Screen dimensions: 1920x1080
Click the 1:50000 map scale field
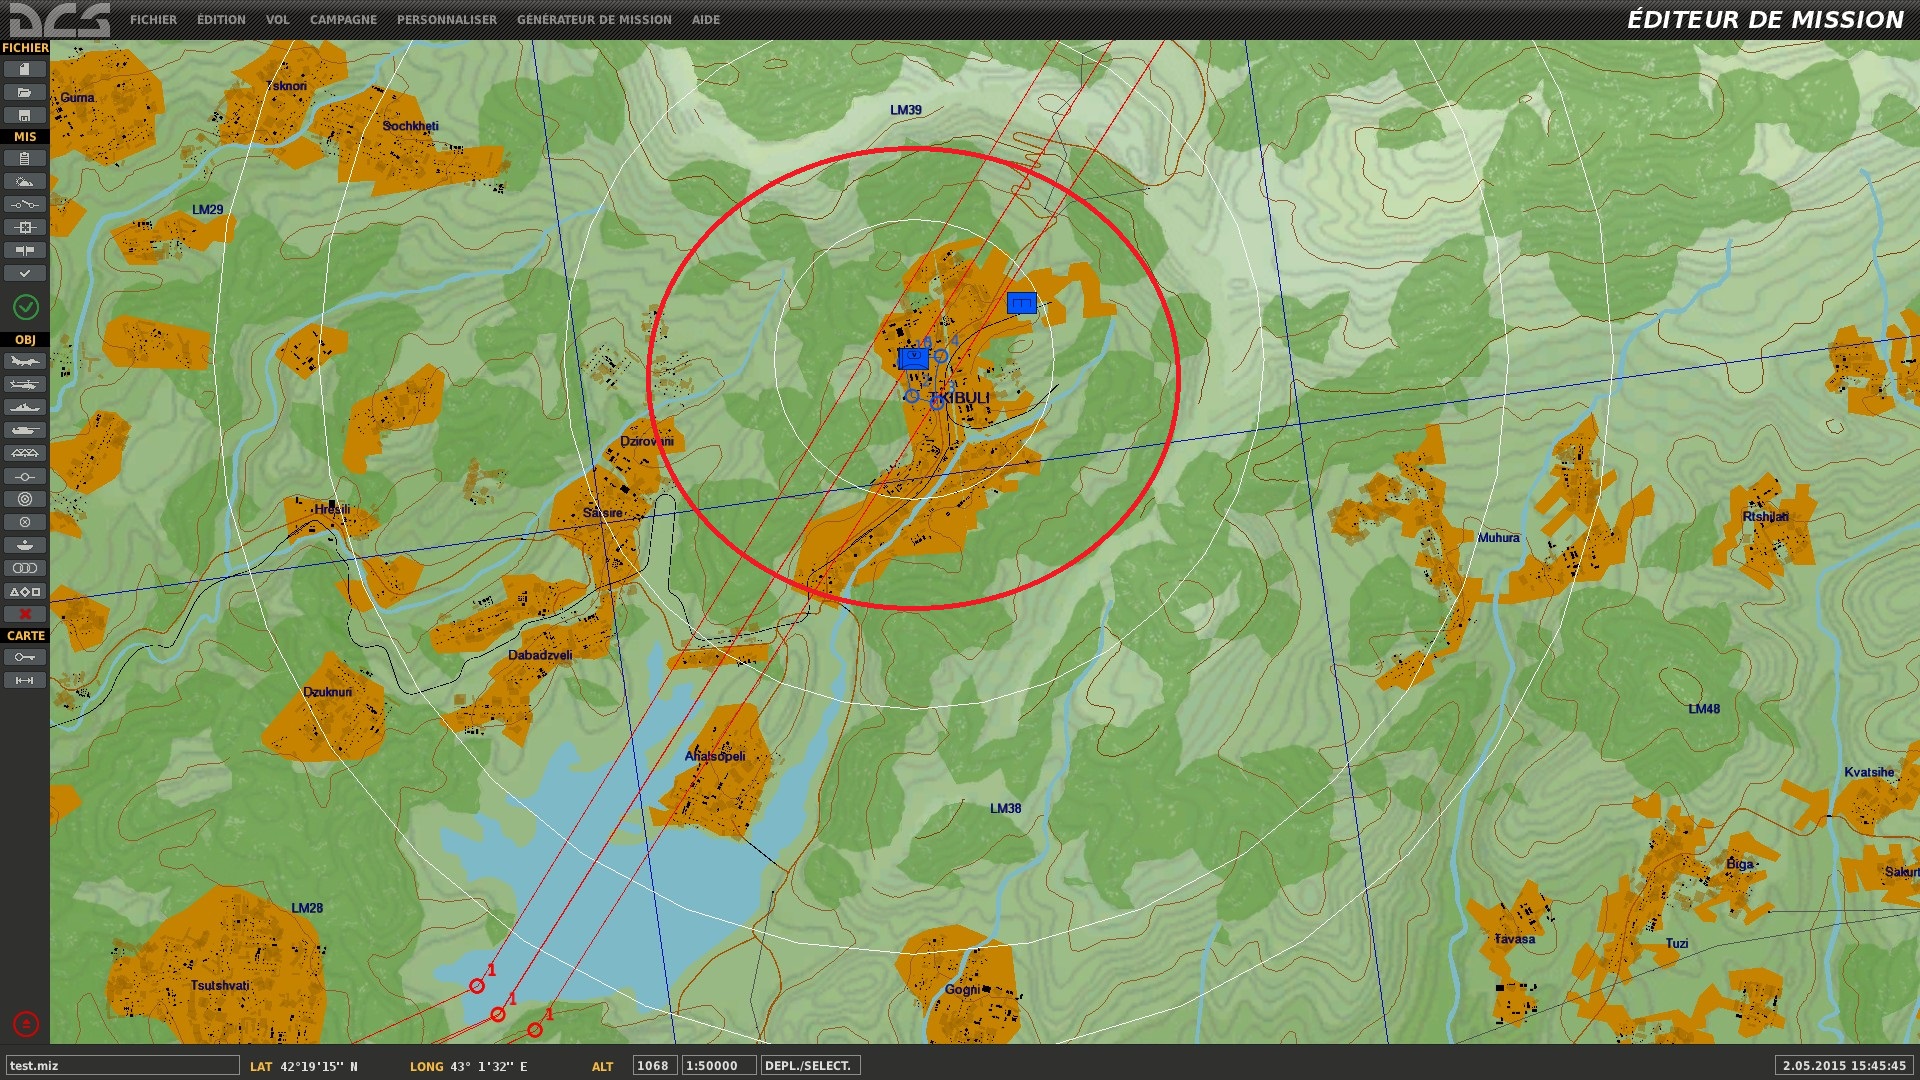(718, 1066)
